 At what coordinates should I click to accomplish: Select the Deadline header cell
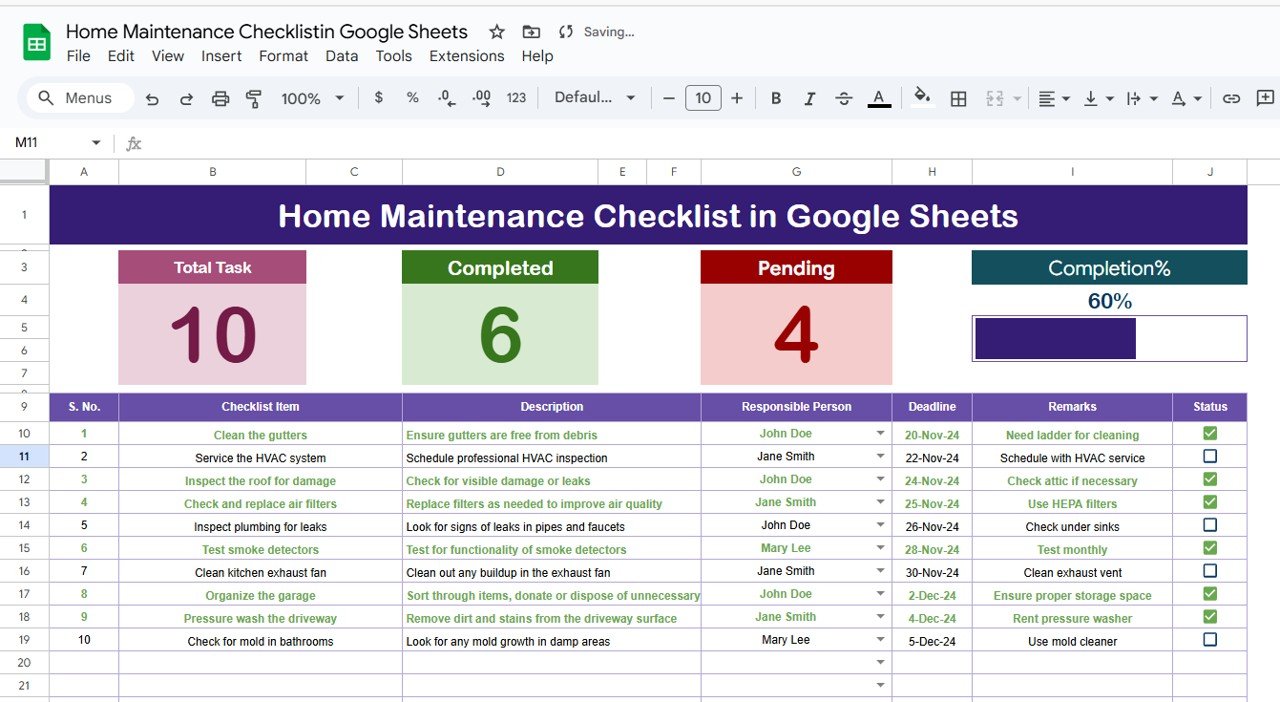[932, 407]
